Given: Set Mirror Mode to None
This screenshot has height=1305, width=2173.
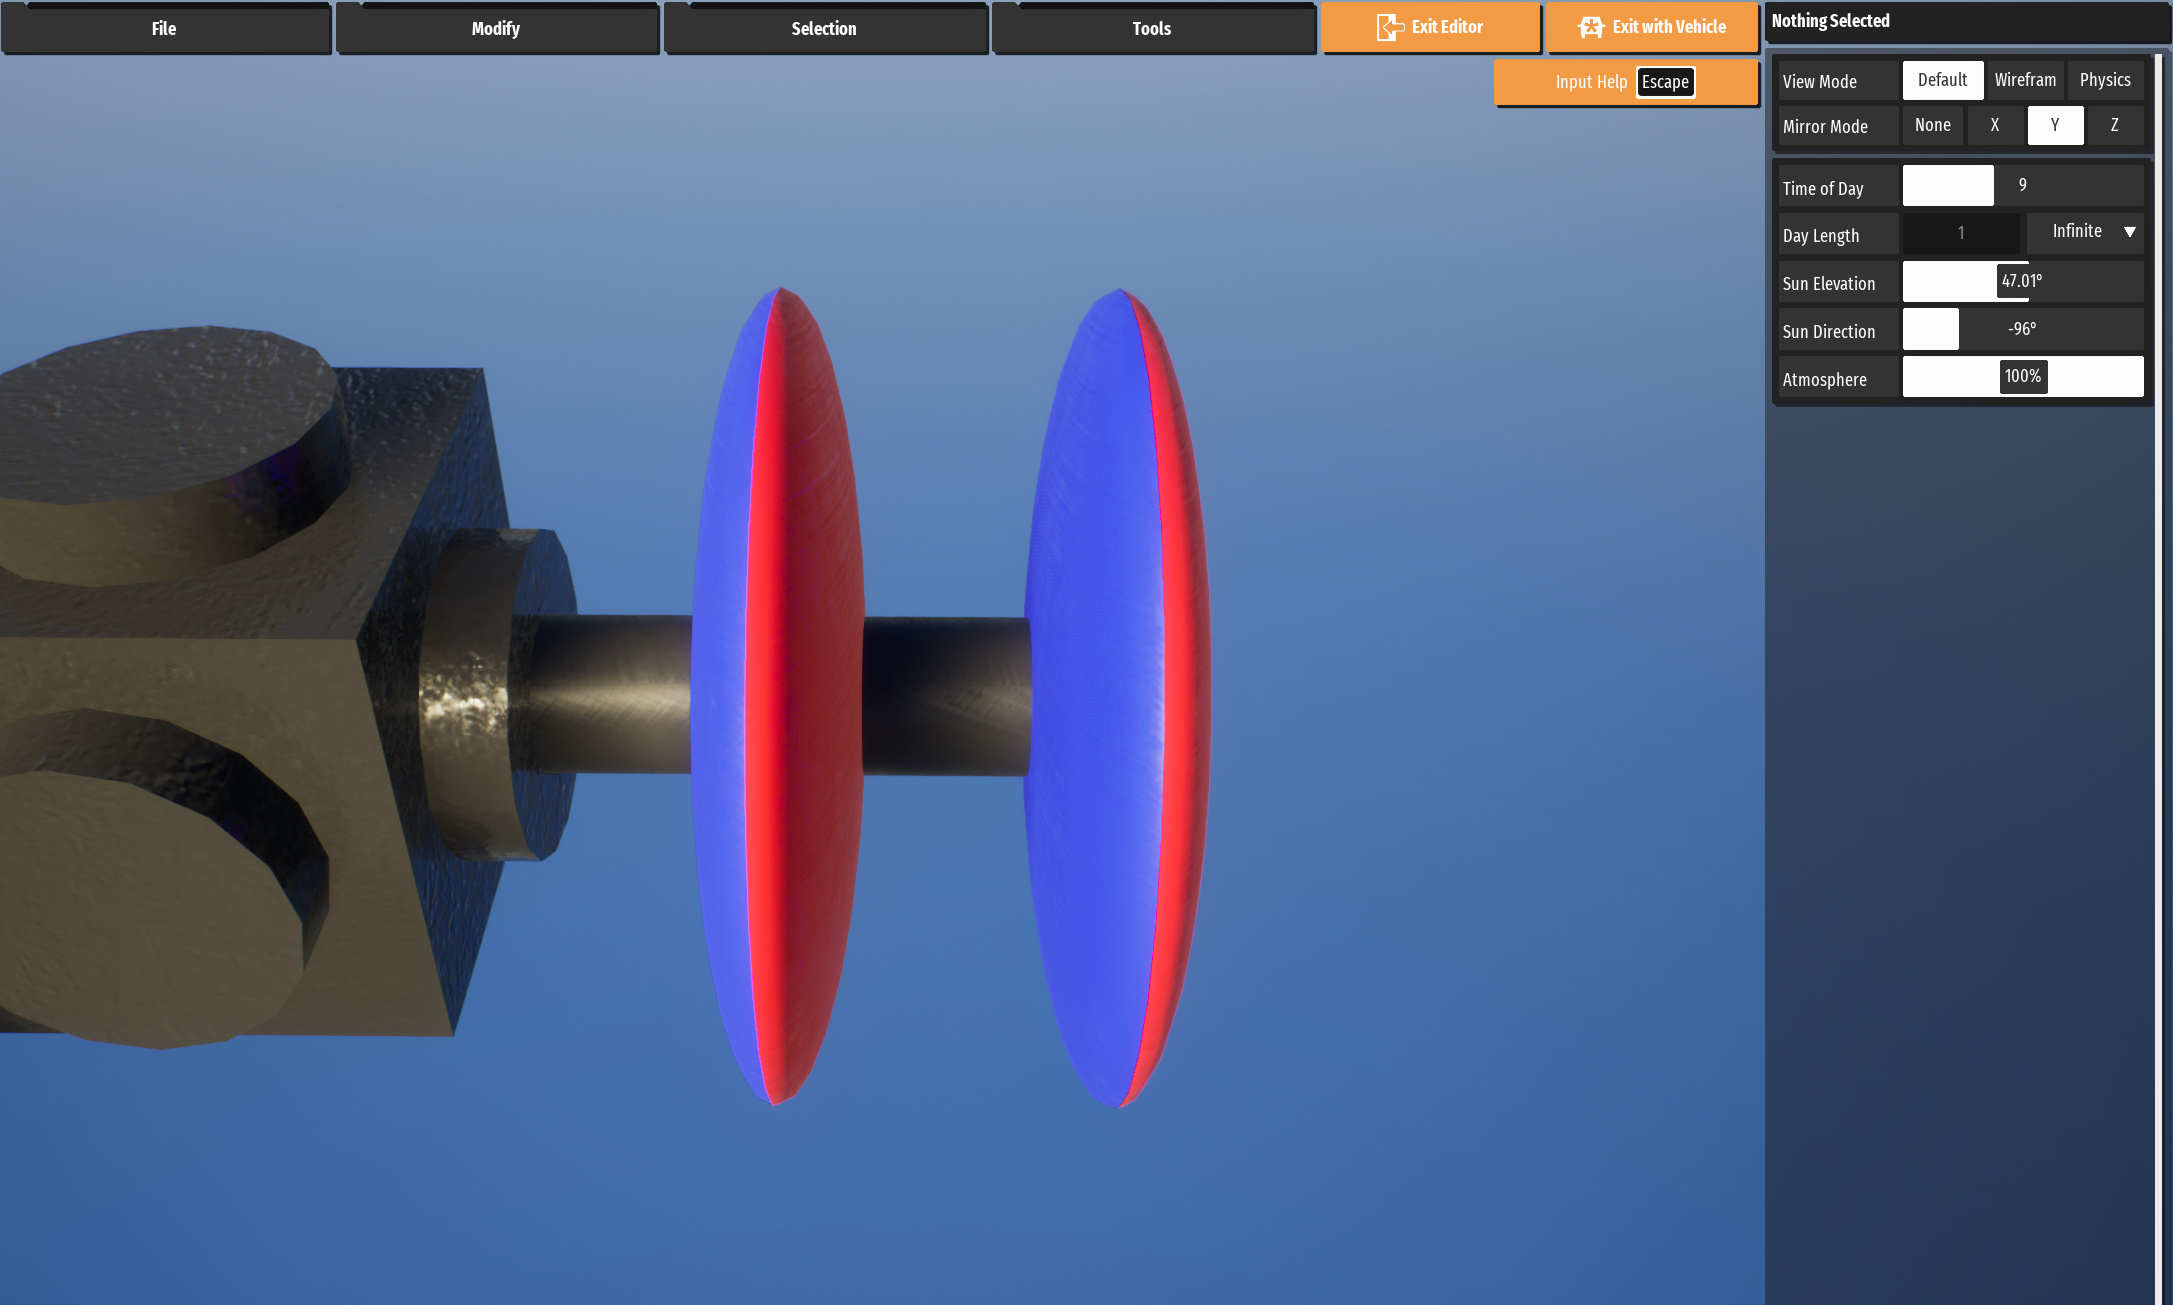Looking at the screenshot, I should click(x=1932, y=125).
